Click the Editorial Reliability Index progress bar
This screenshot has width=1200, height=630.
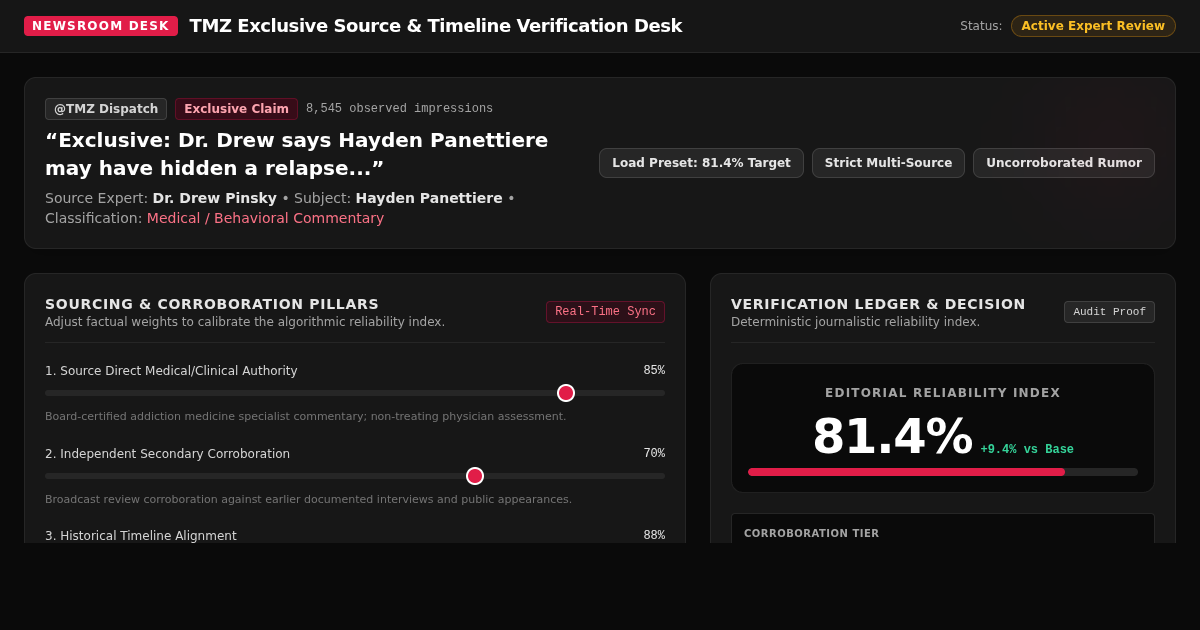pyautogui.click(x=943, y=472)
